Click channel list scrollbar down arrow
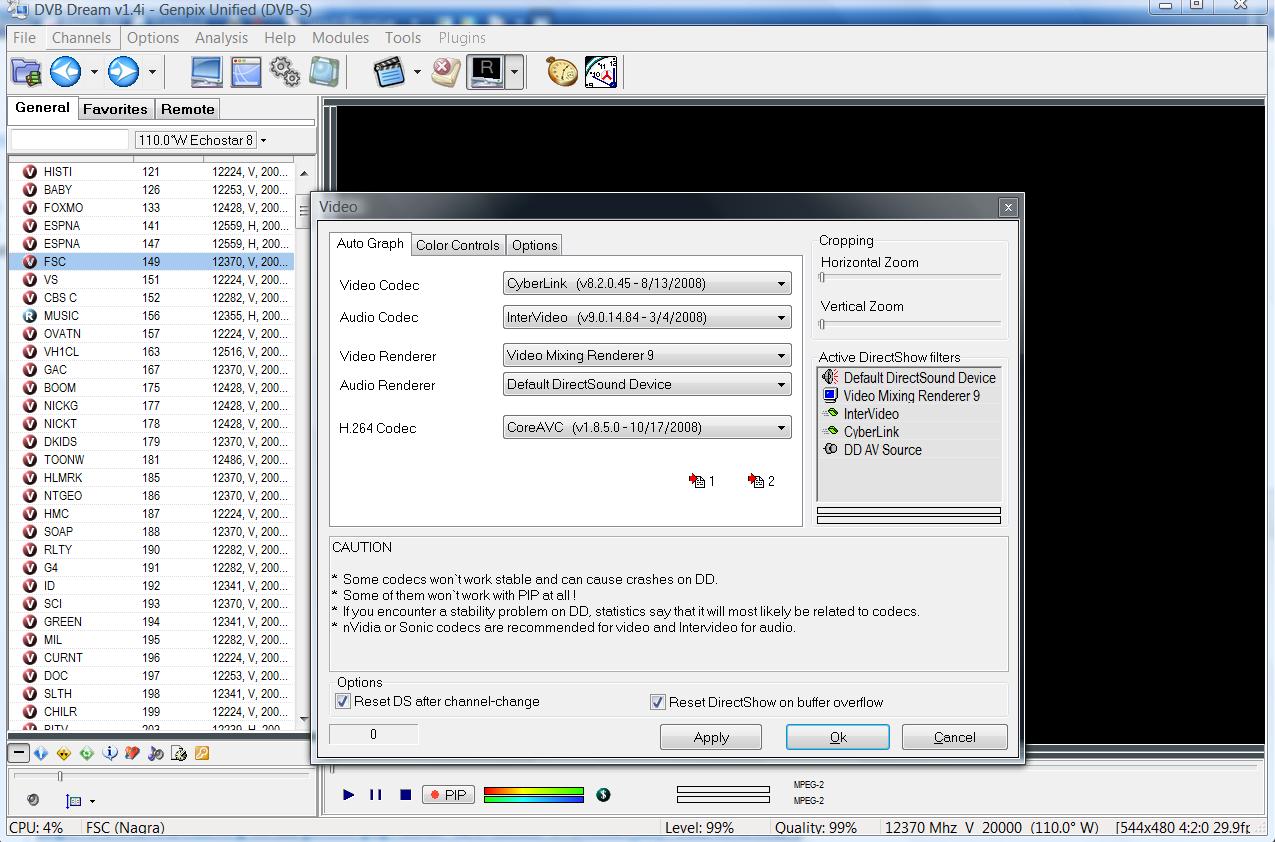The image size is (1275, 842). 304,718
